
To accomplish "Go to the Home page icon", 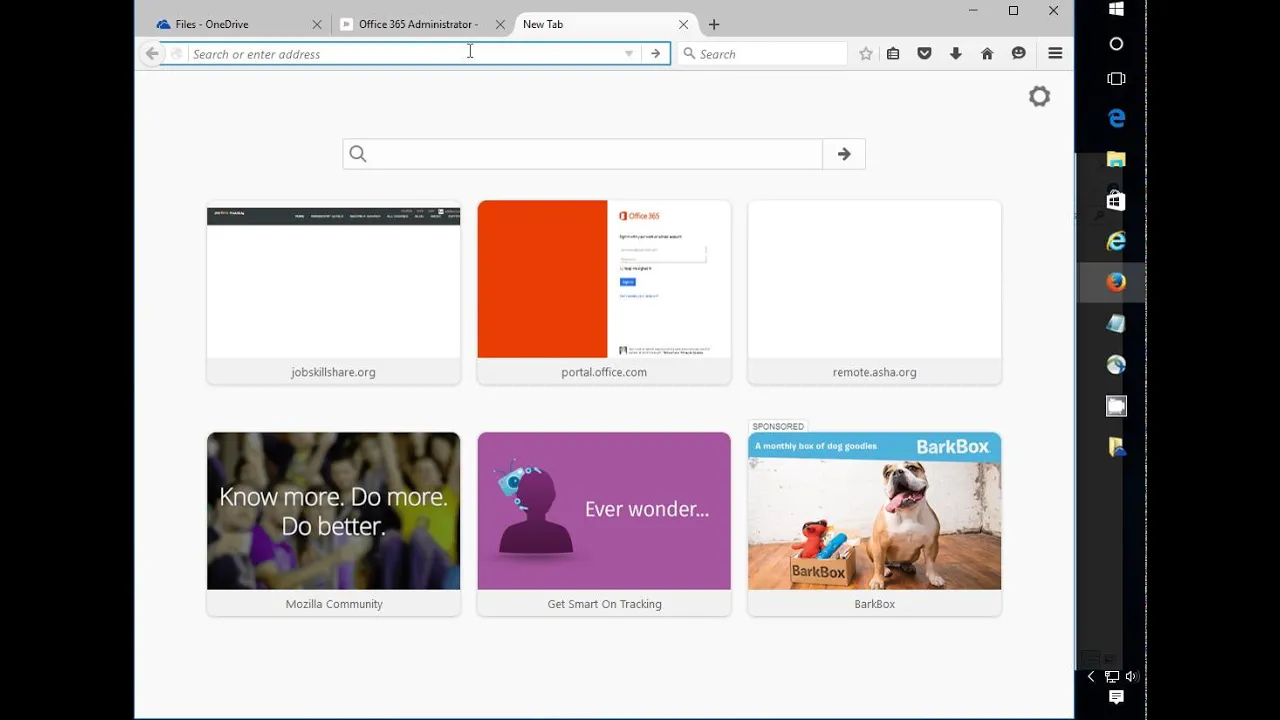I will pyautogui.click(x=987, y=54).
